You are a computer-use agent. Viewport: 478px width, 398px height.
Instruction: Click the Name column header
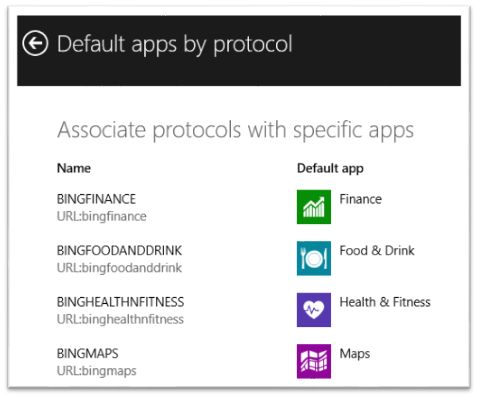[74, 168]
